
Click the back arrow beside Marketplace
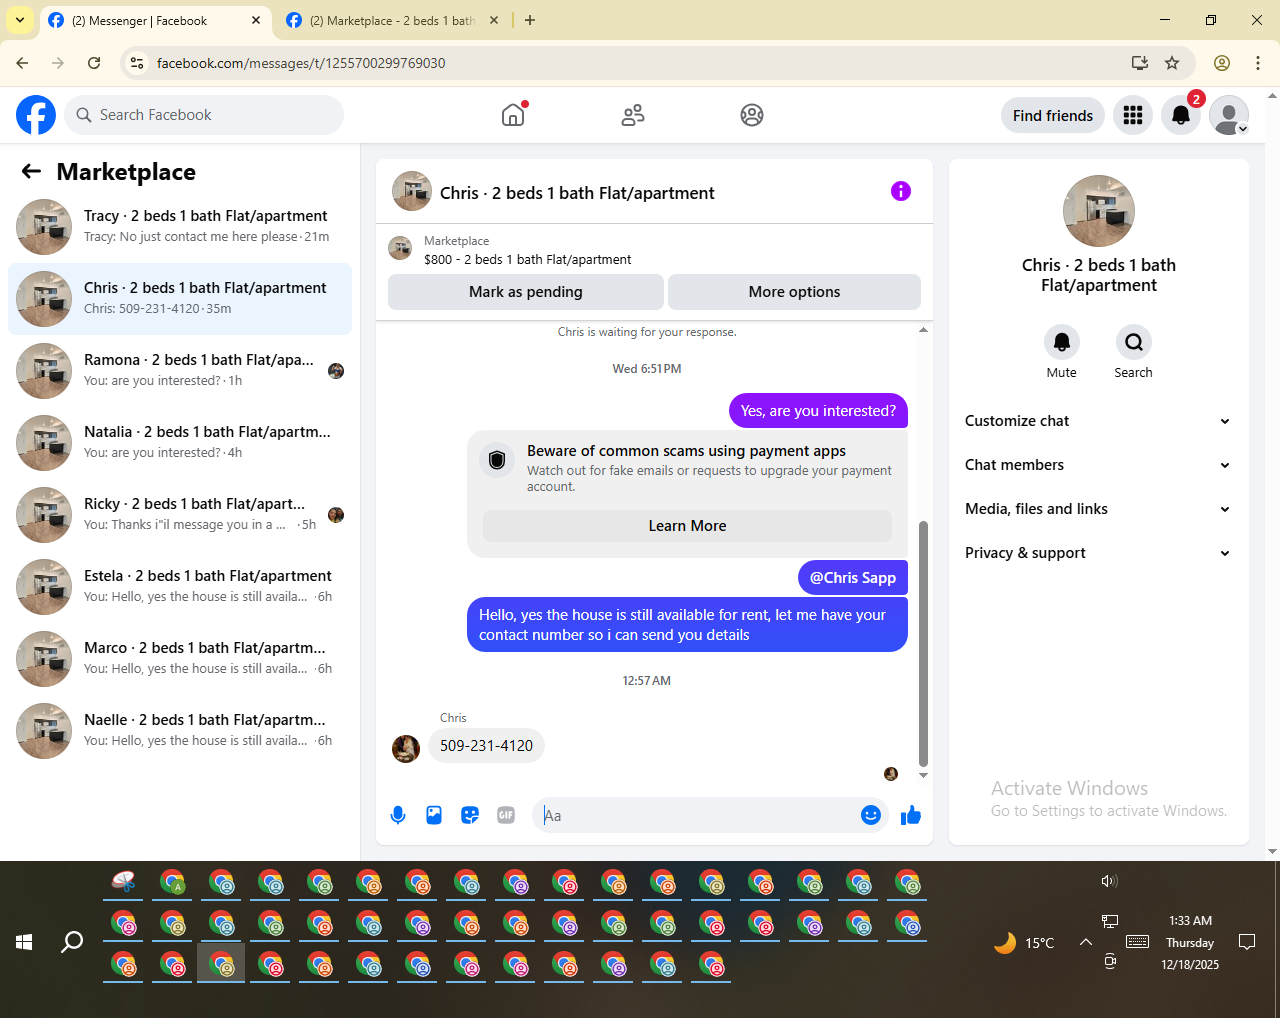point(31,171)
